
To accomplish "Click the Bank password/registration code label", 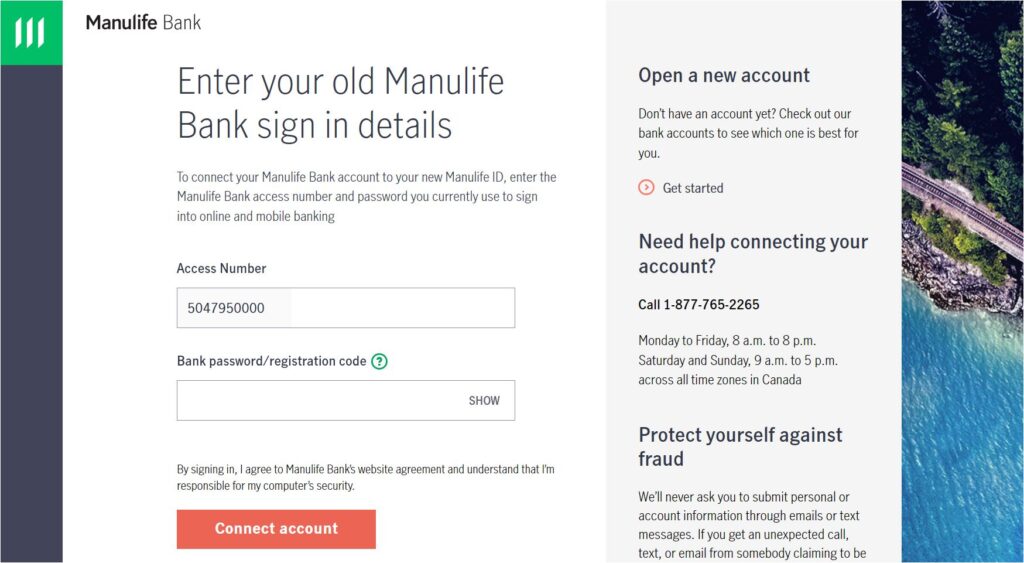I will [271, 361].
